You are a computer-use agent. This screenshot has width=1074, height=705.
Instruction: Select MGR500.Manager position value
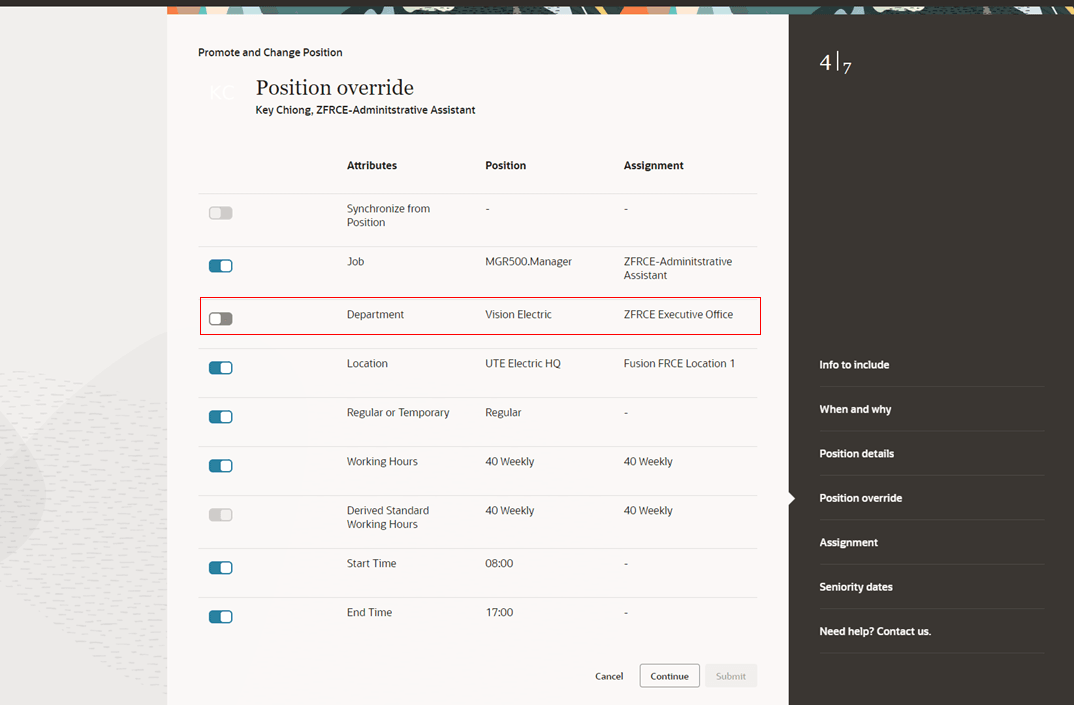(x=528, y=262)
